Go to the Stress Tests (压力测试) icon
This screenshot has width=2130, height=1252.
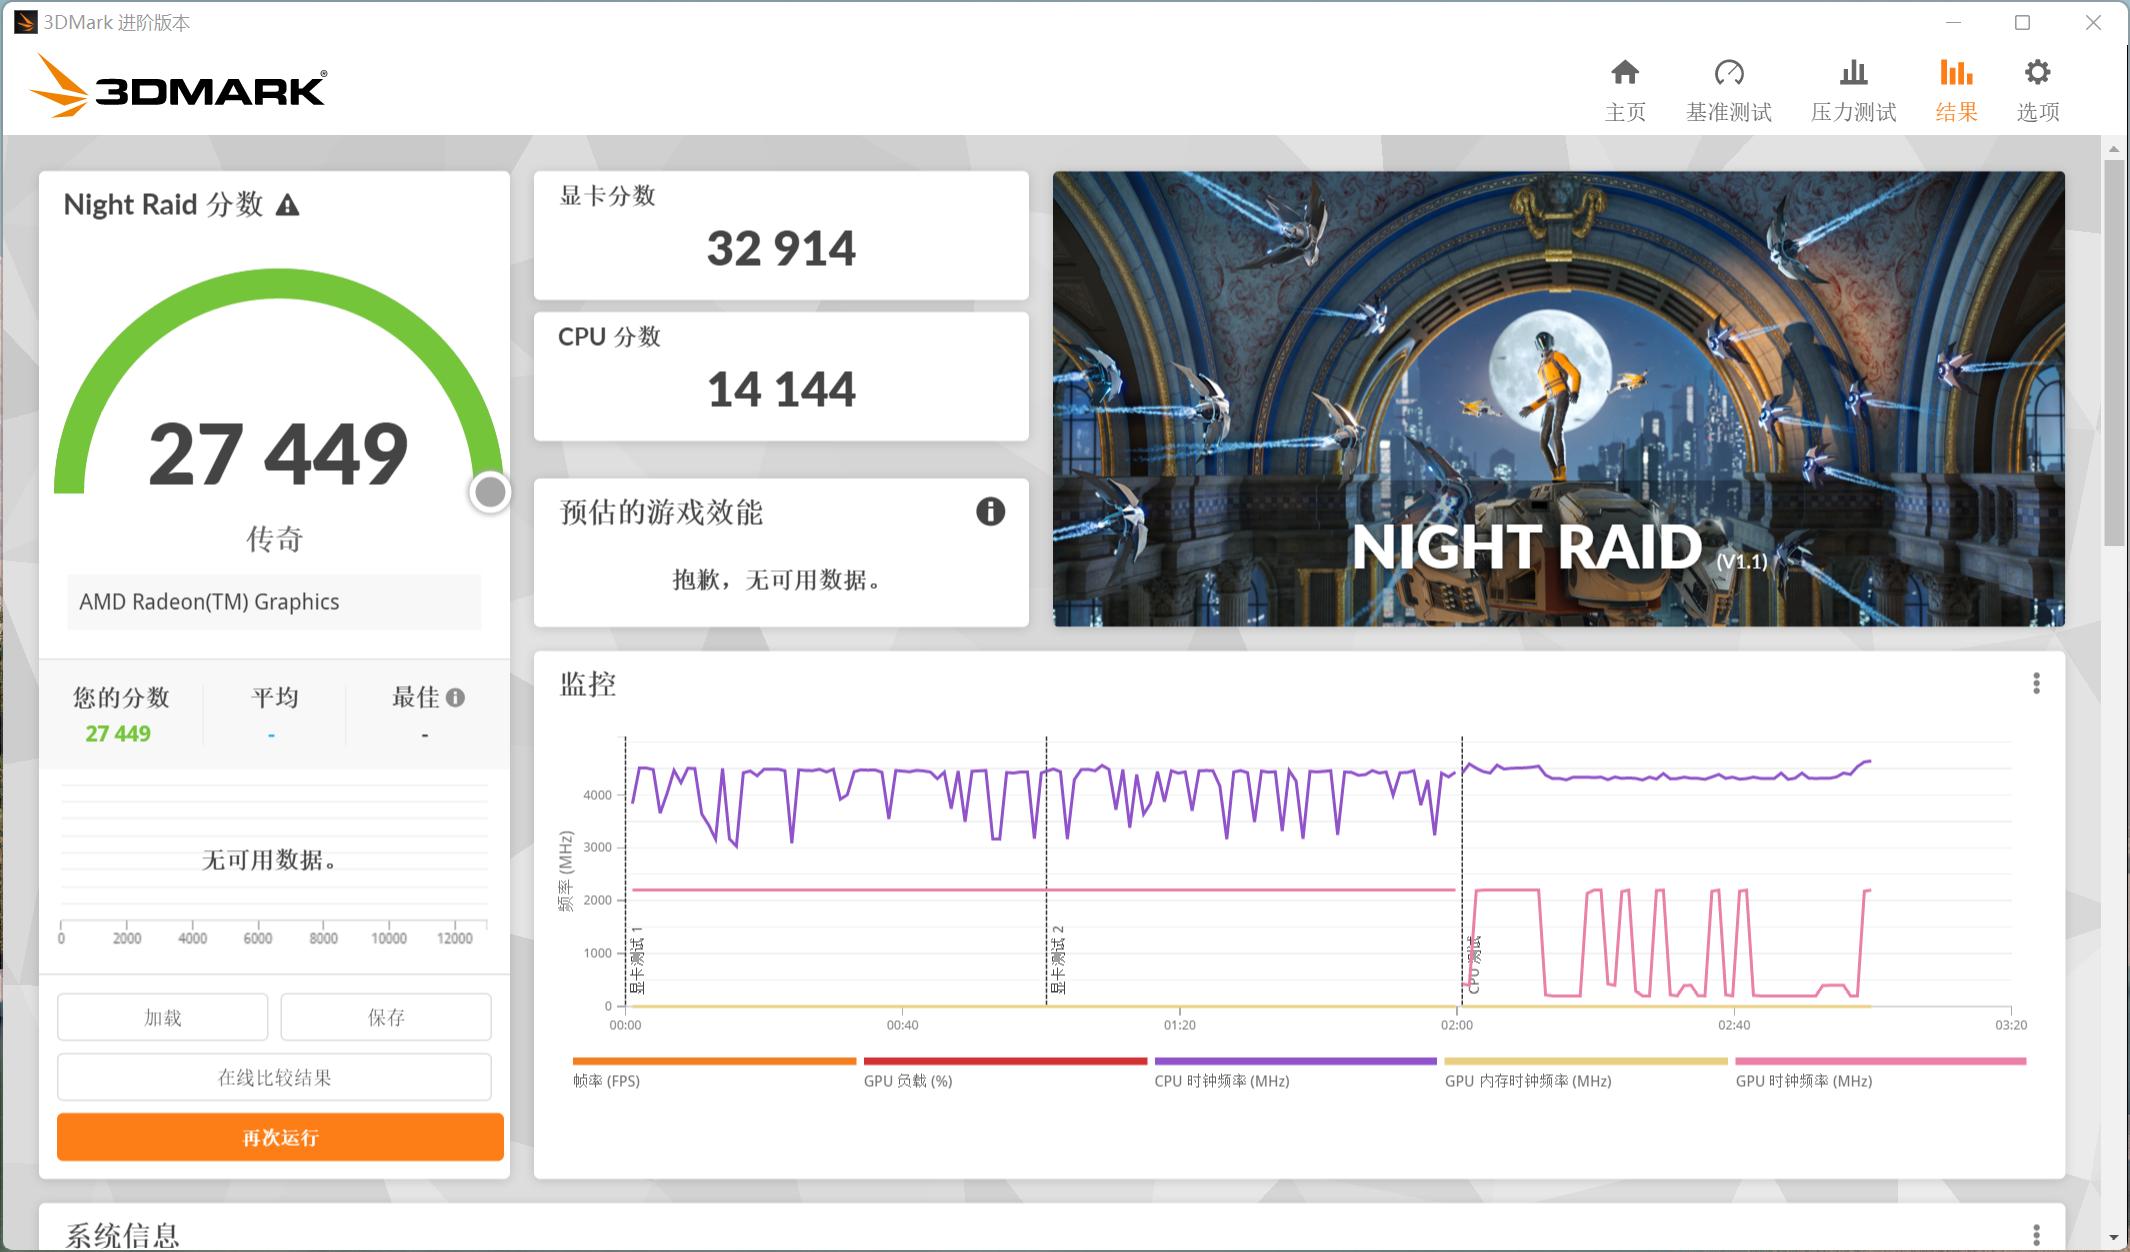pos(1853,73)
